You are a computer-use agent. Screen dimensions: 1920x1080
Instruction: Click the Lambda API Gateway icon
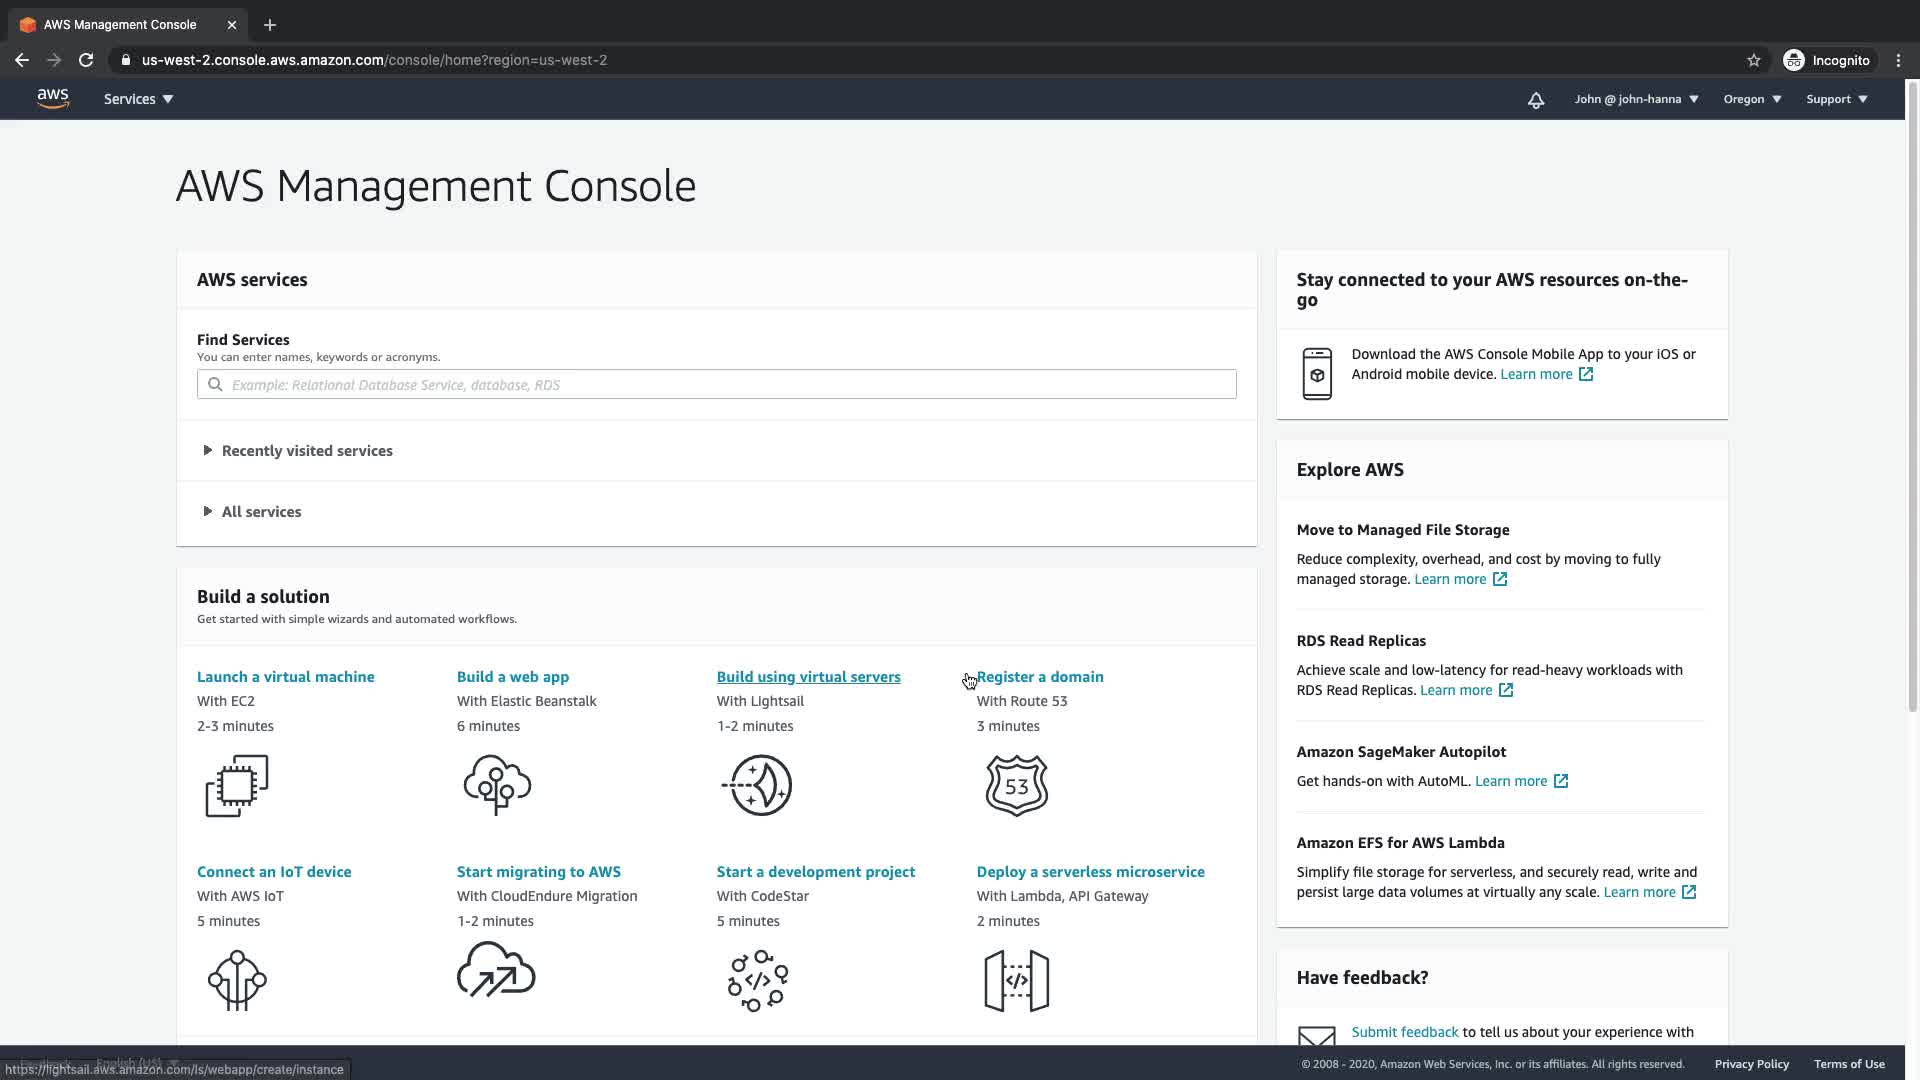1016,980
